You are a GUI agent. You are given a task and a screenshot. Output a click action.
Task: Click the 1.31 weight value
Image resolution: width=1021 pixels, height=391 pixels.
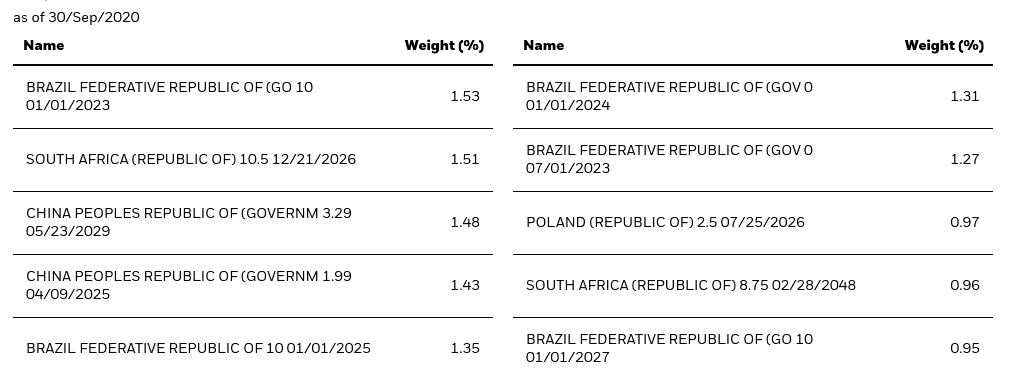pyautogui.click(x=965, y=96)
